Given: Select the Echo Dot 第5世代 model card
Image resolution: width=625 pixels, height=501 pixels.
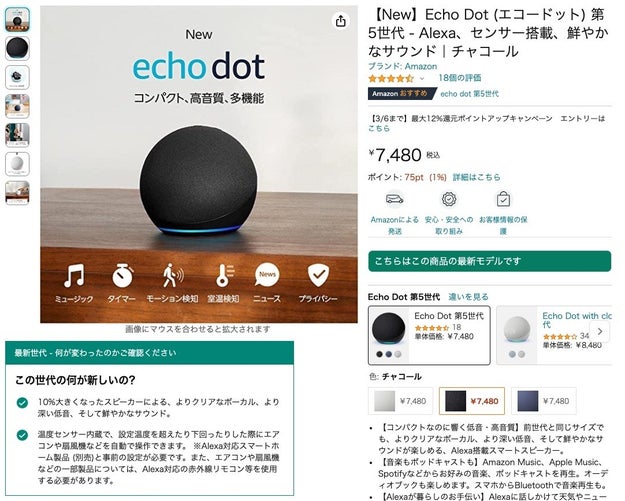Looking at the screenshot, I should coord(429,335).
